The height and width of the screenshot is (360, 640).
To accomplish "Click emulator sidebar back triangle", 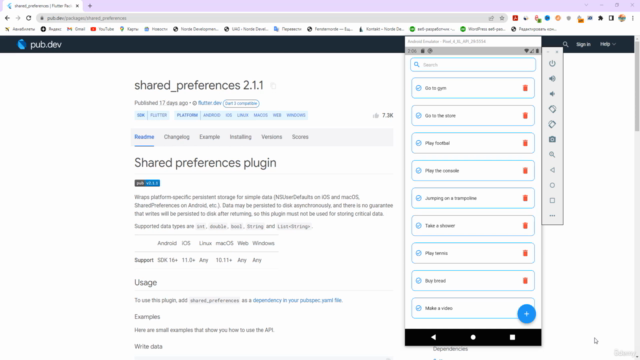I will pos(552,170).
